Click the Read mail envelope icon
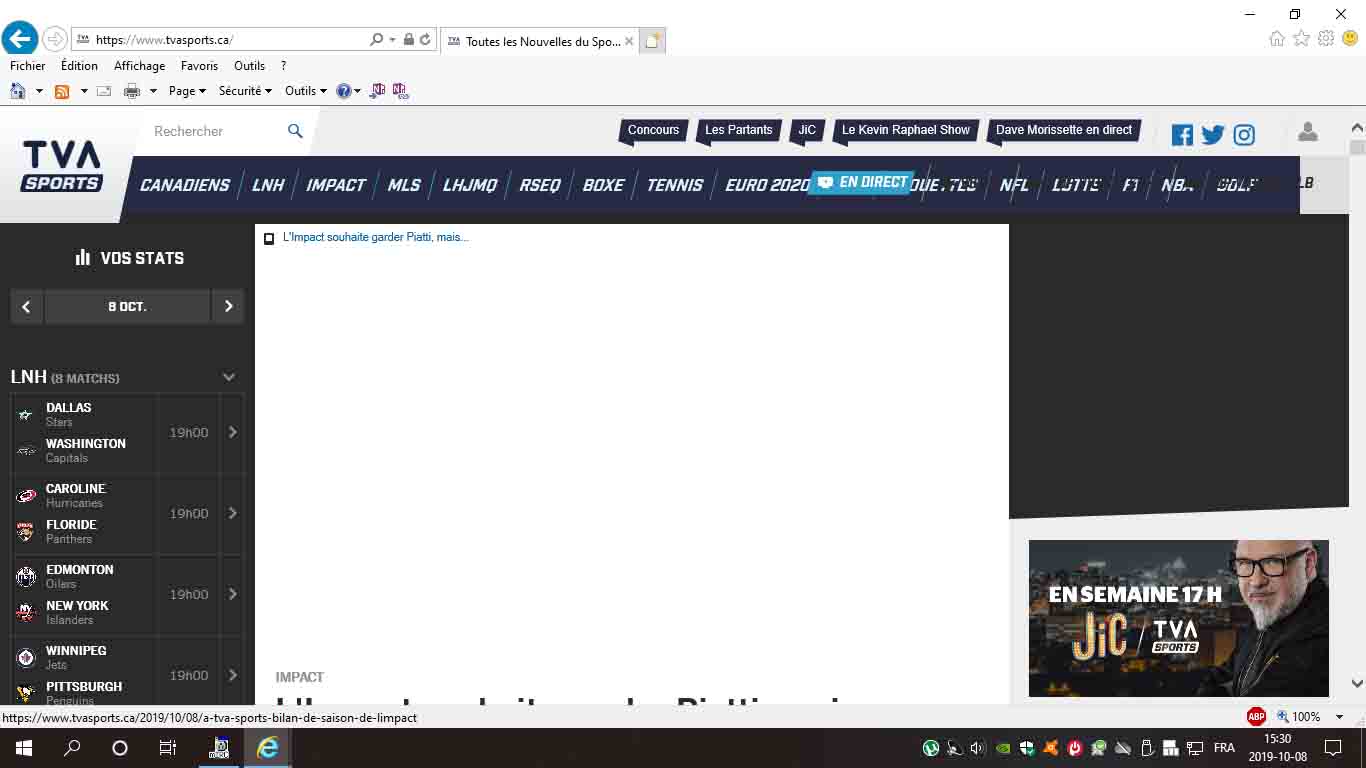Screen dimensions: 1366x768 click(104, 91)
